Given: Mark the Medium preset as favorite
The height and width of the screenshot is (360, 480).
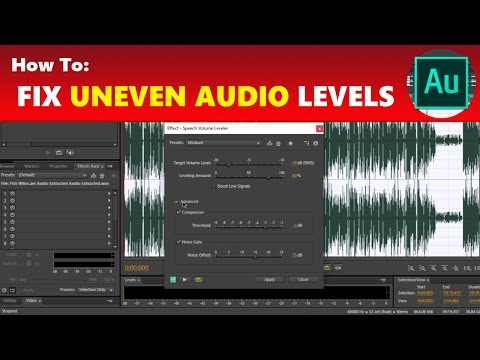Looking at the screenshot, I should point(290,143).
